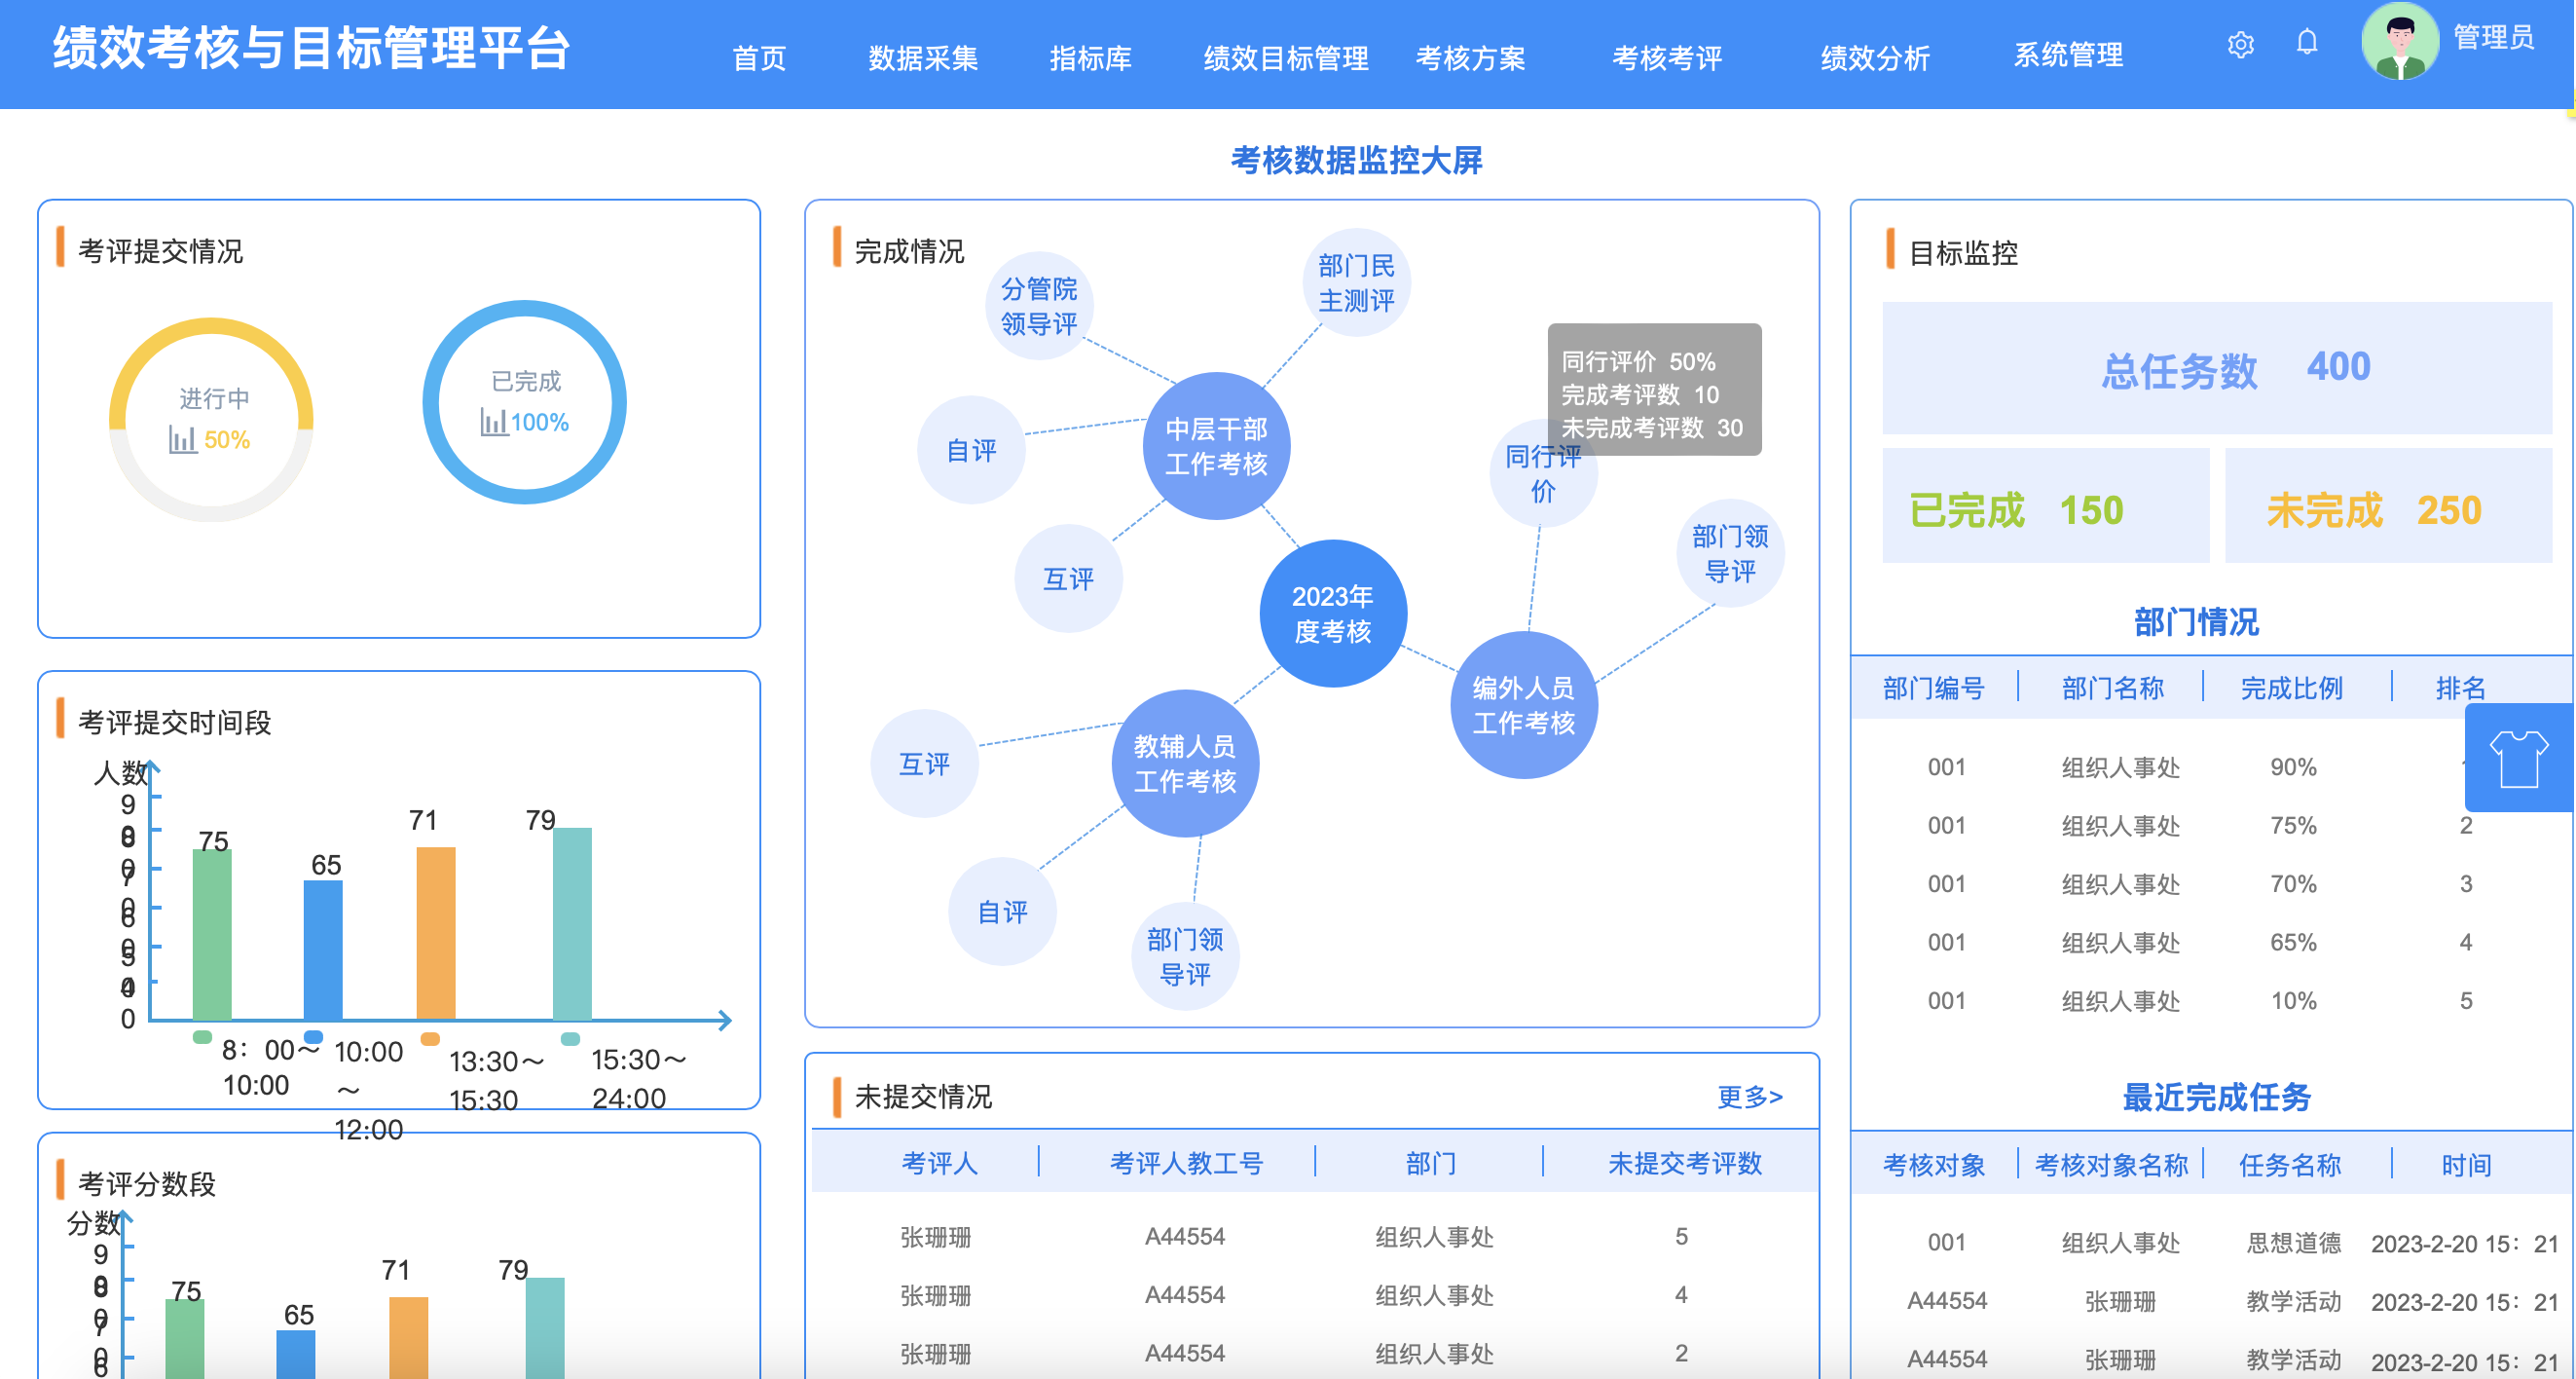Click bar chart icon in 进行中 ring

[x=182, y=440]
